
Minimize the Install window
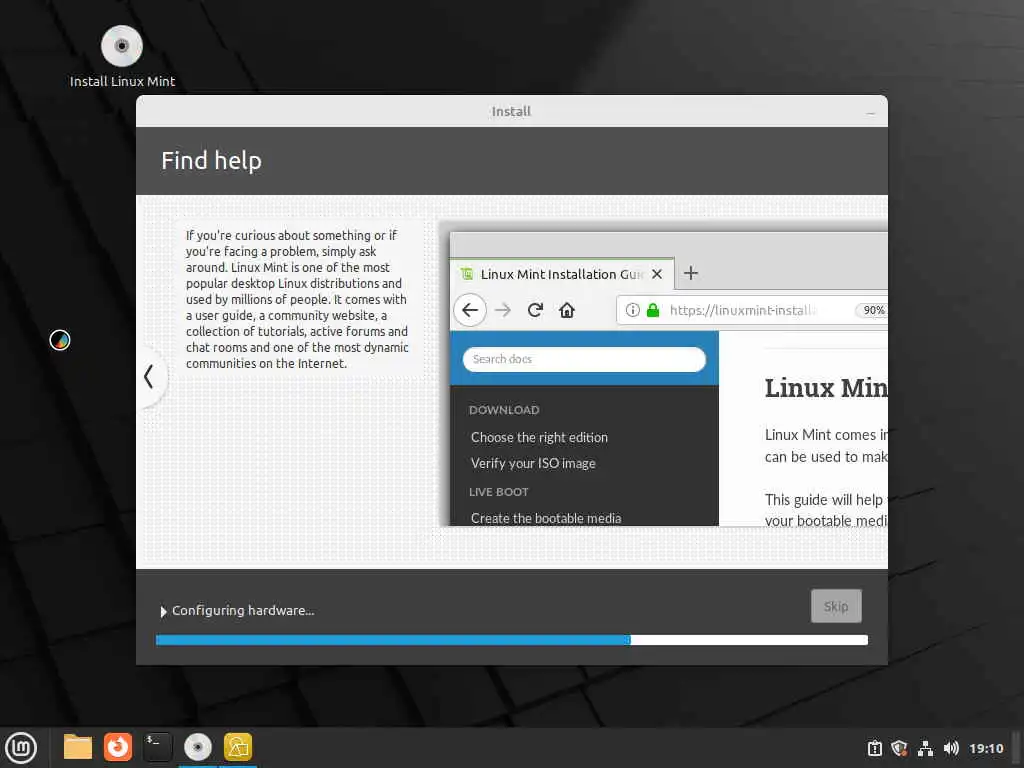pos(870,112)
